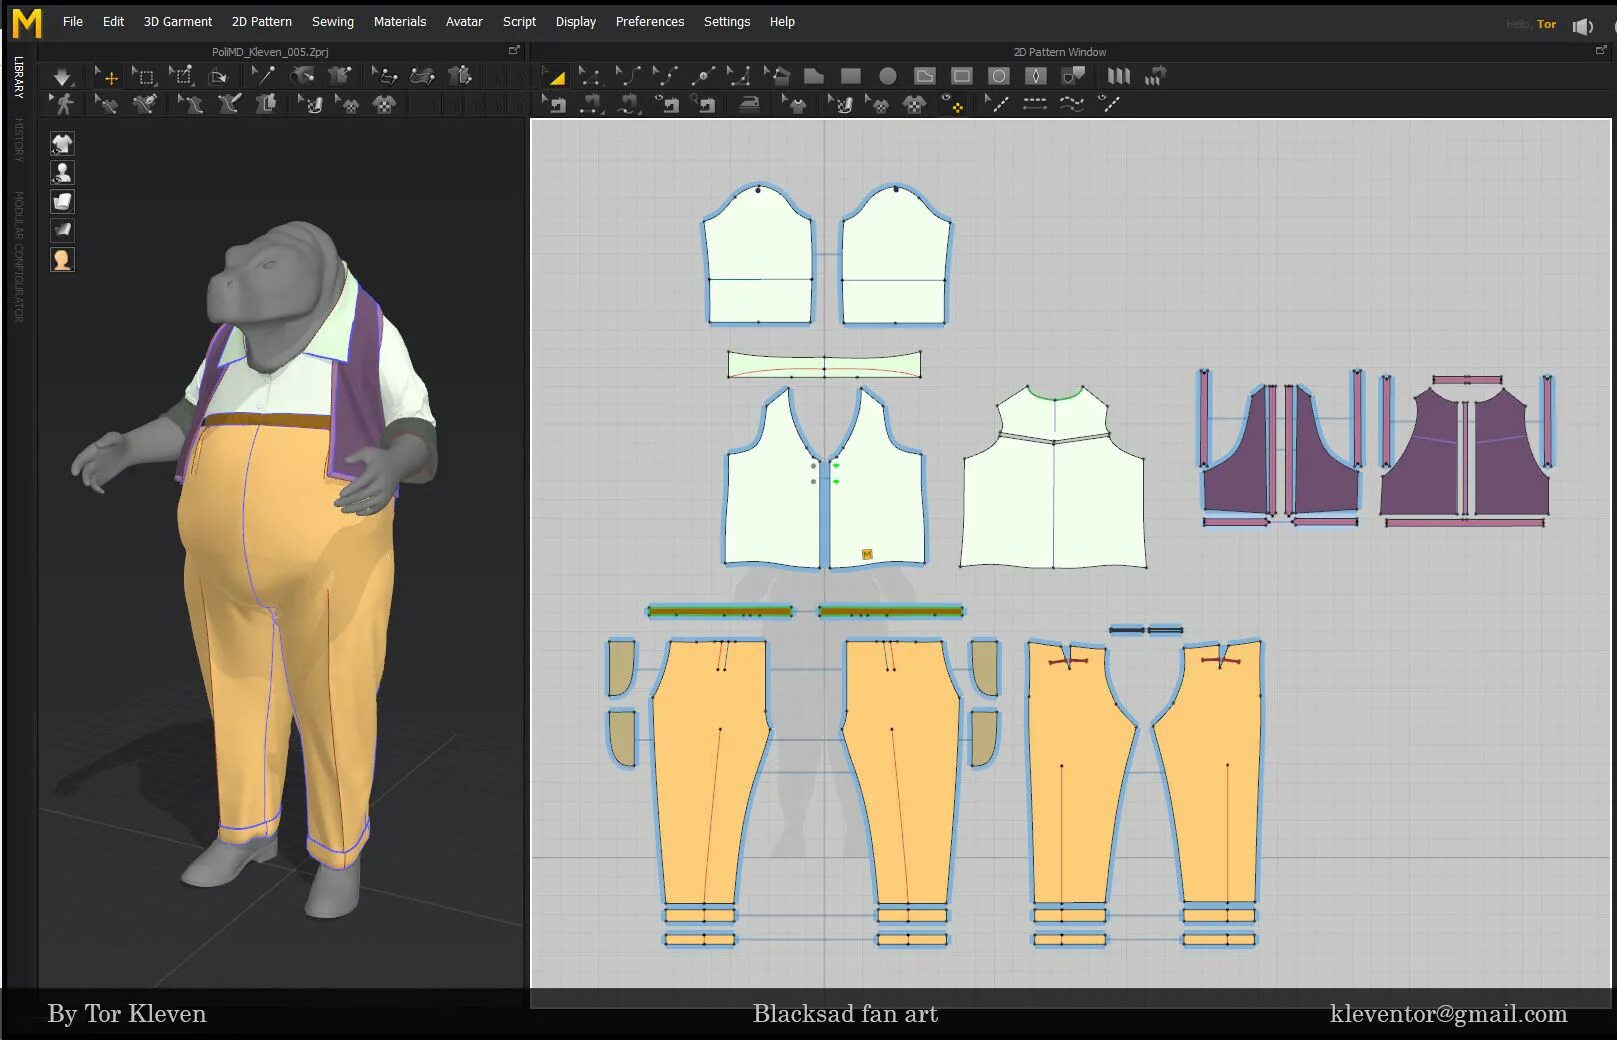Open the Sewing menu

pos(332,21)
